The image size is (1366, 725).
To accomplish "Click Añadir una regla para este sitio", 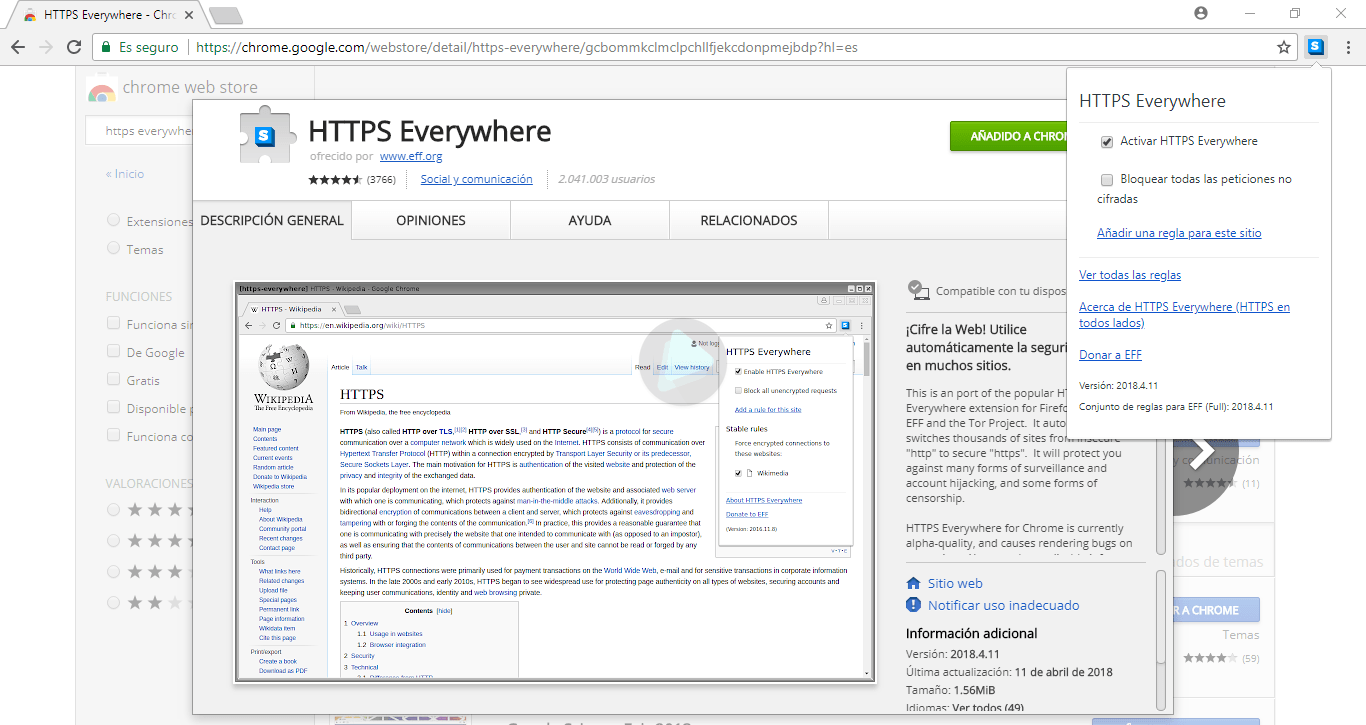I will pyautogui.click(x=1179, y=233).
